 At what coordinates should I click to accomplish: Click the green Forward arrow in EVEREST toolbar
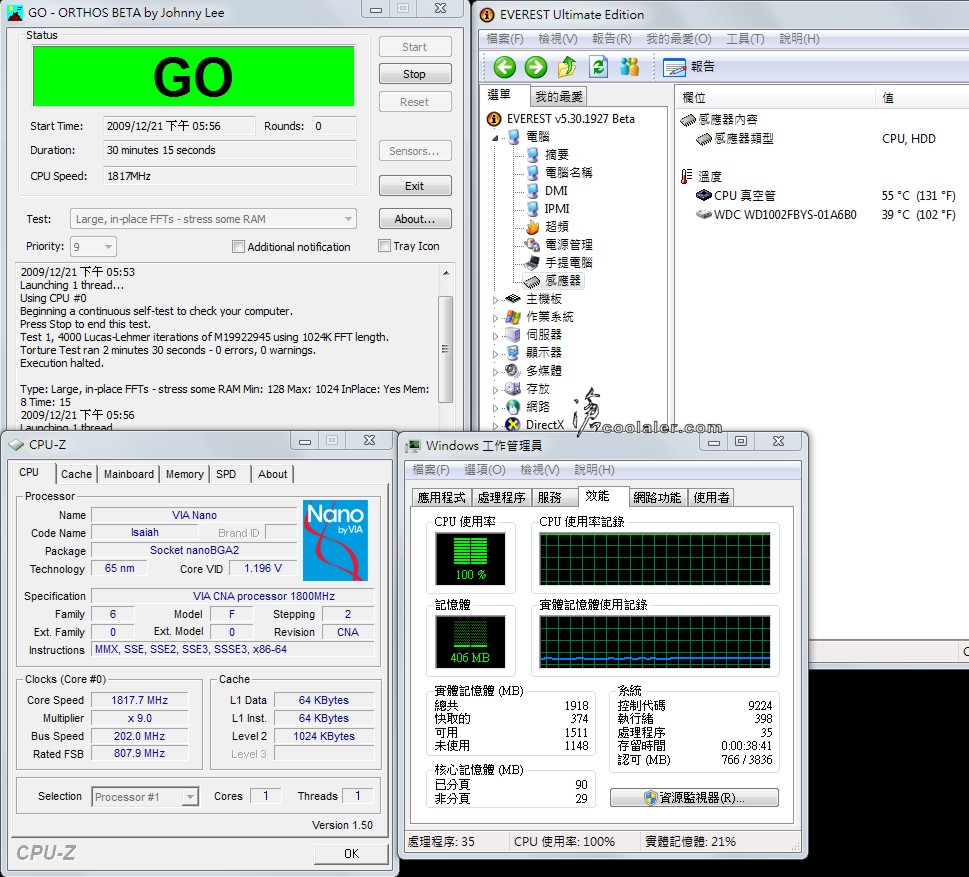(535, 67)
